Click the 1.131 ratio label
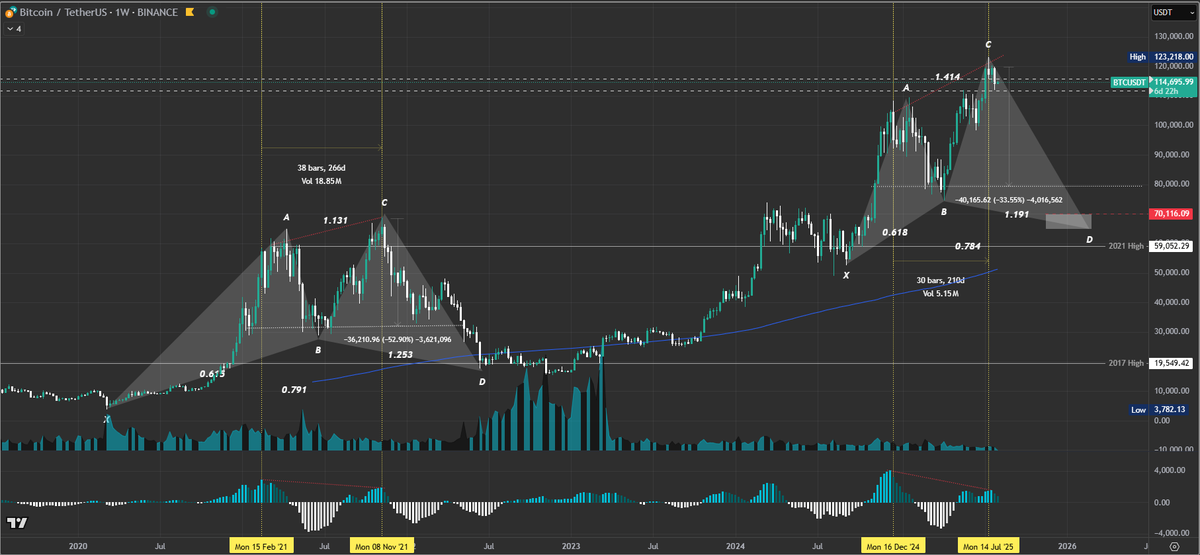 (335, 221)
